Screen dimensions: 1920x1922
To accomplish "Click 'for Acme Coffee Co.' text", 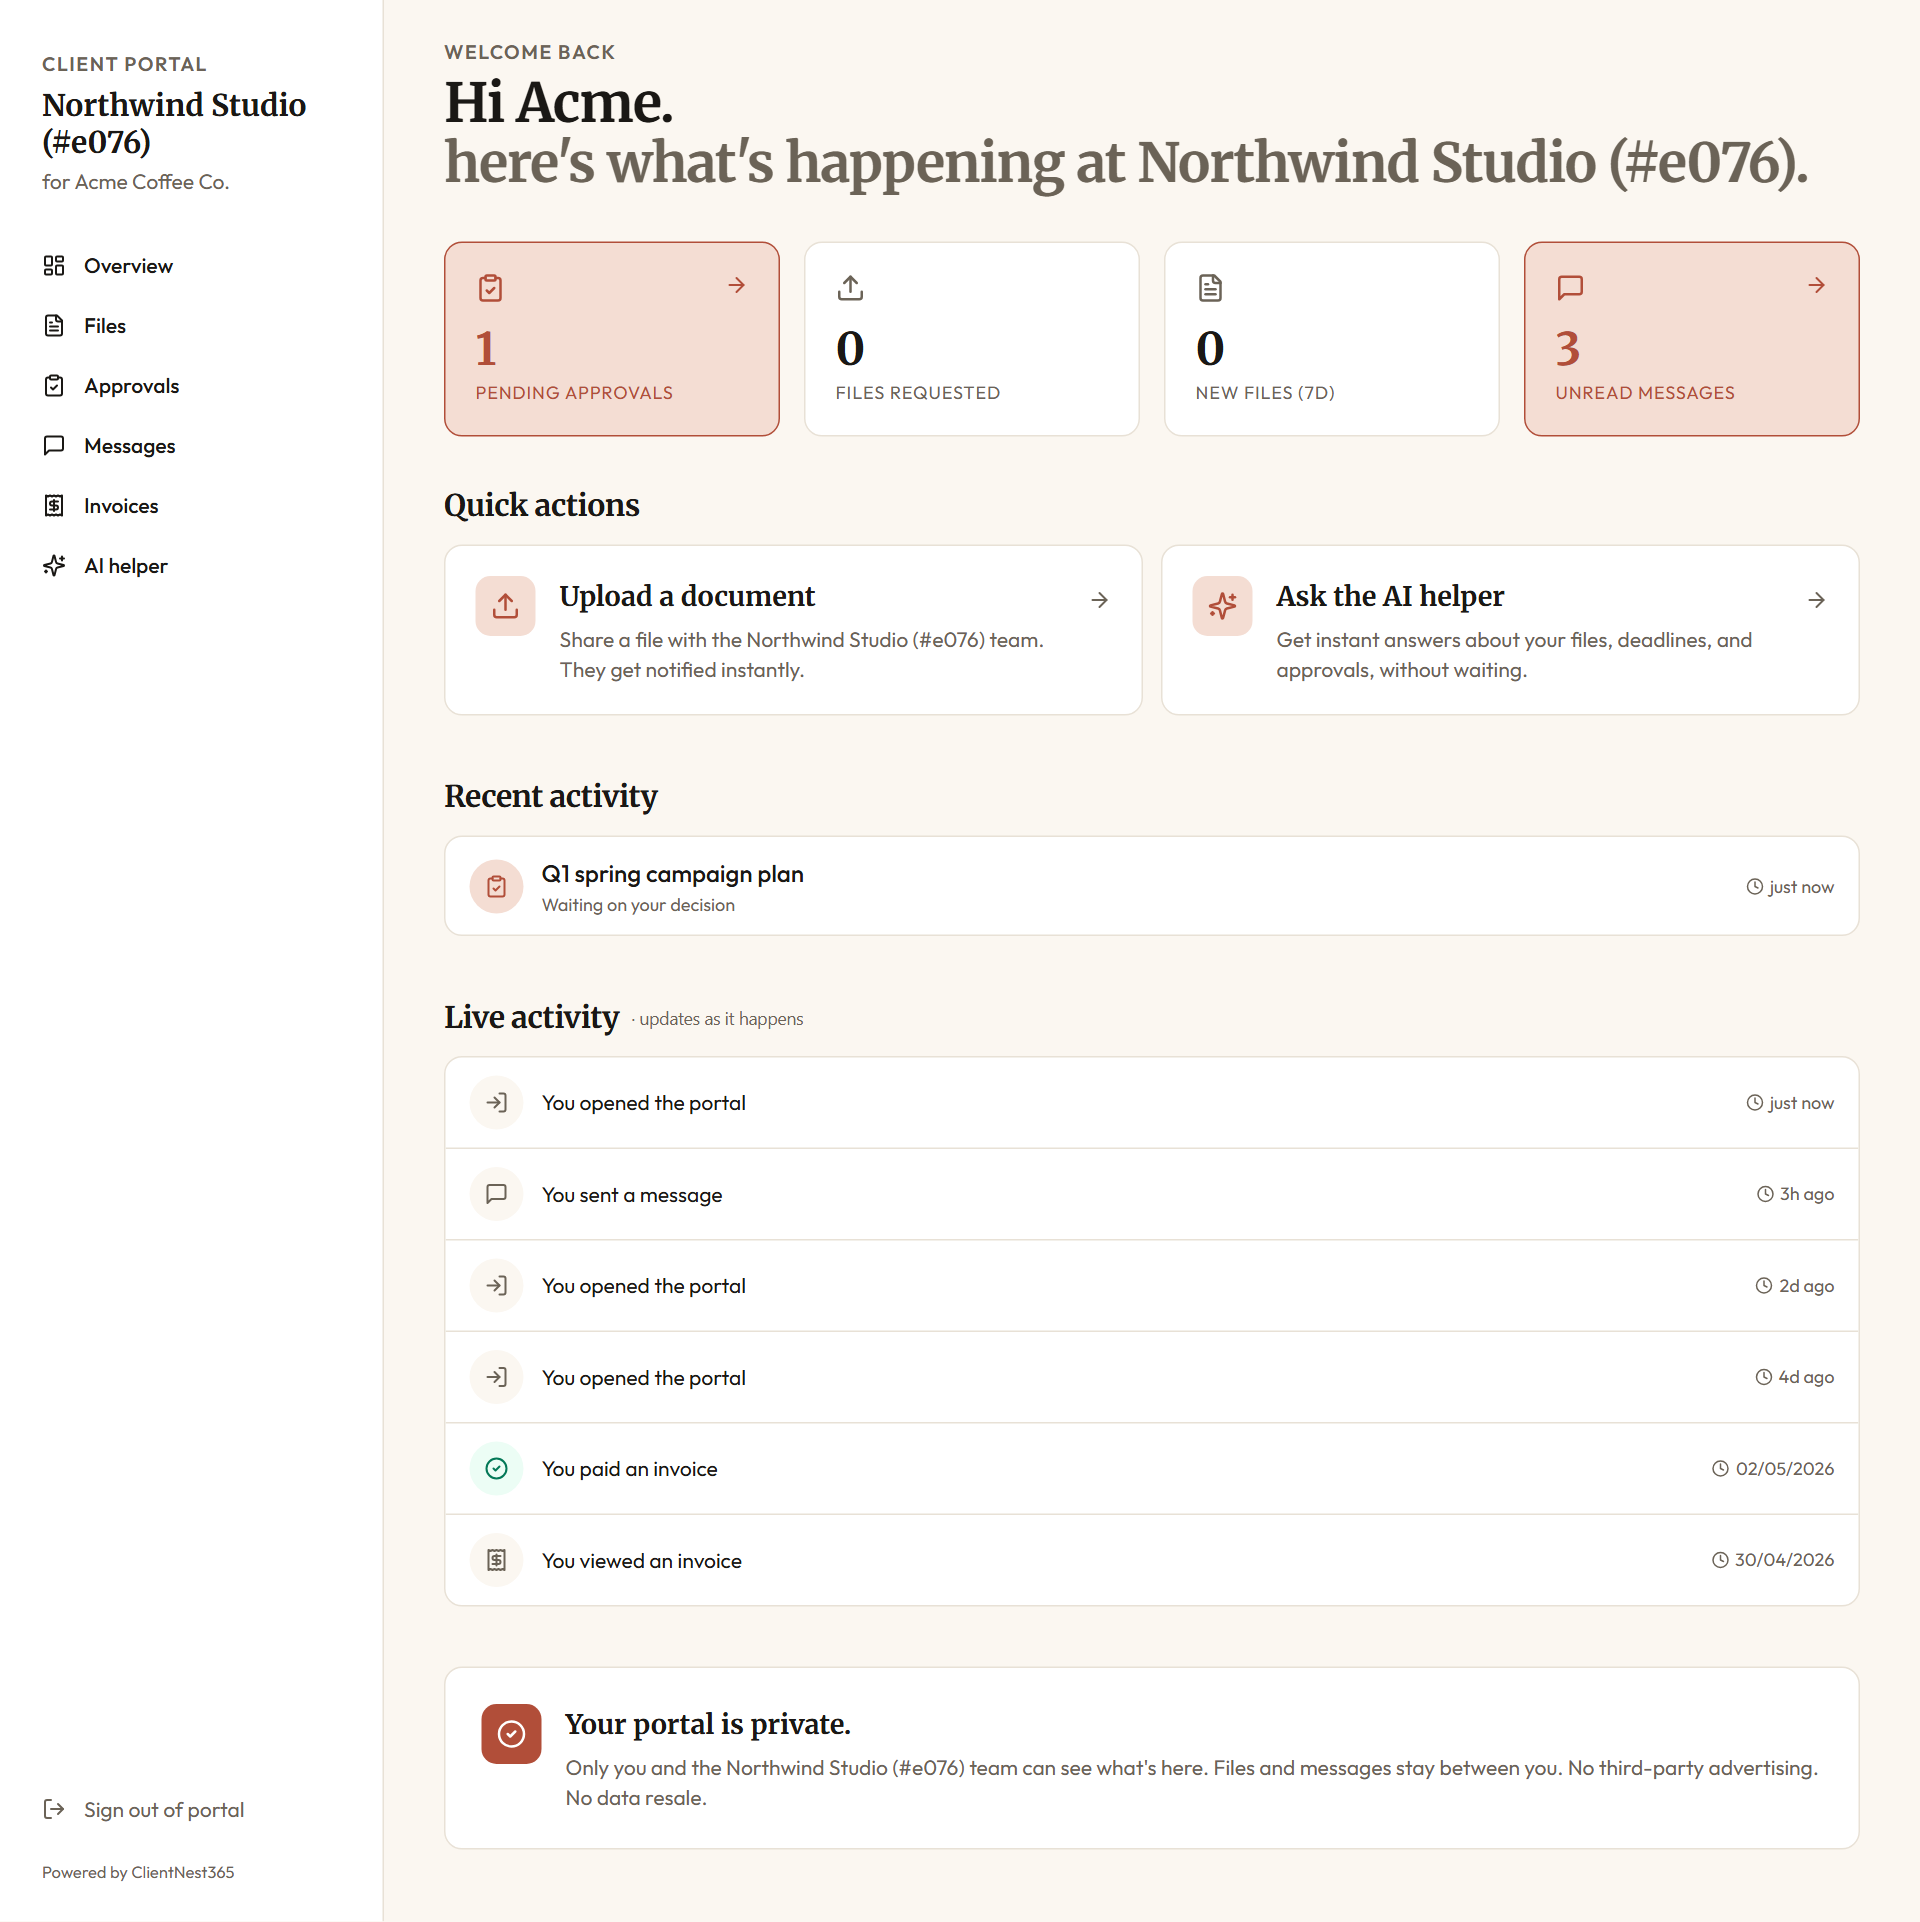I will pos(135,183).
